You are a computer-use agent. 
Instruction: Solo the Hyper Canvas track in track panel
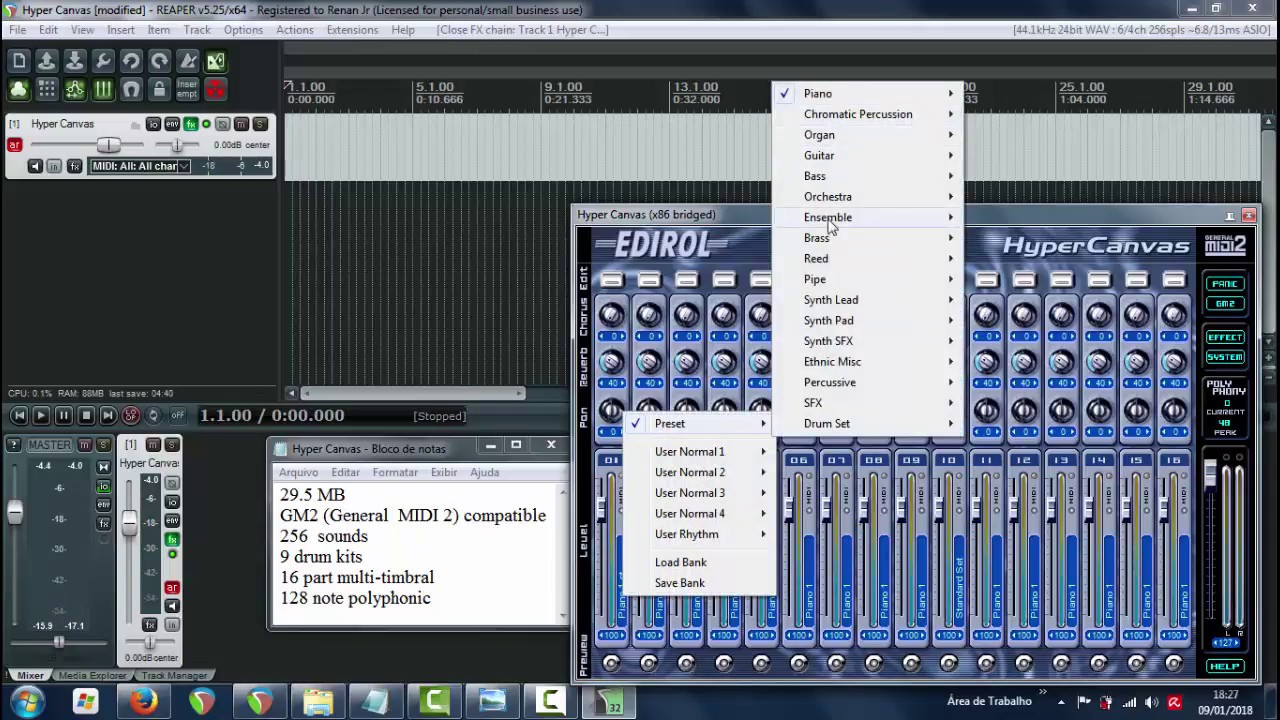point(260,124)
